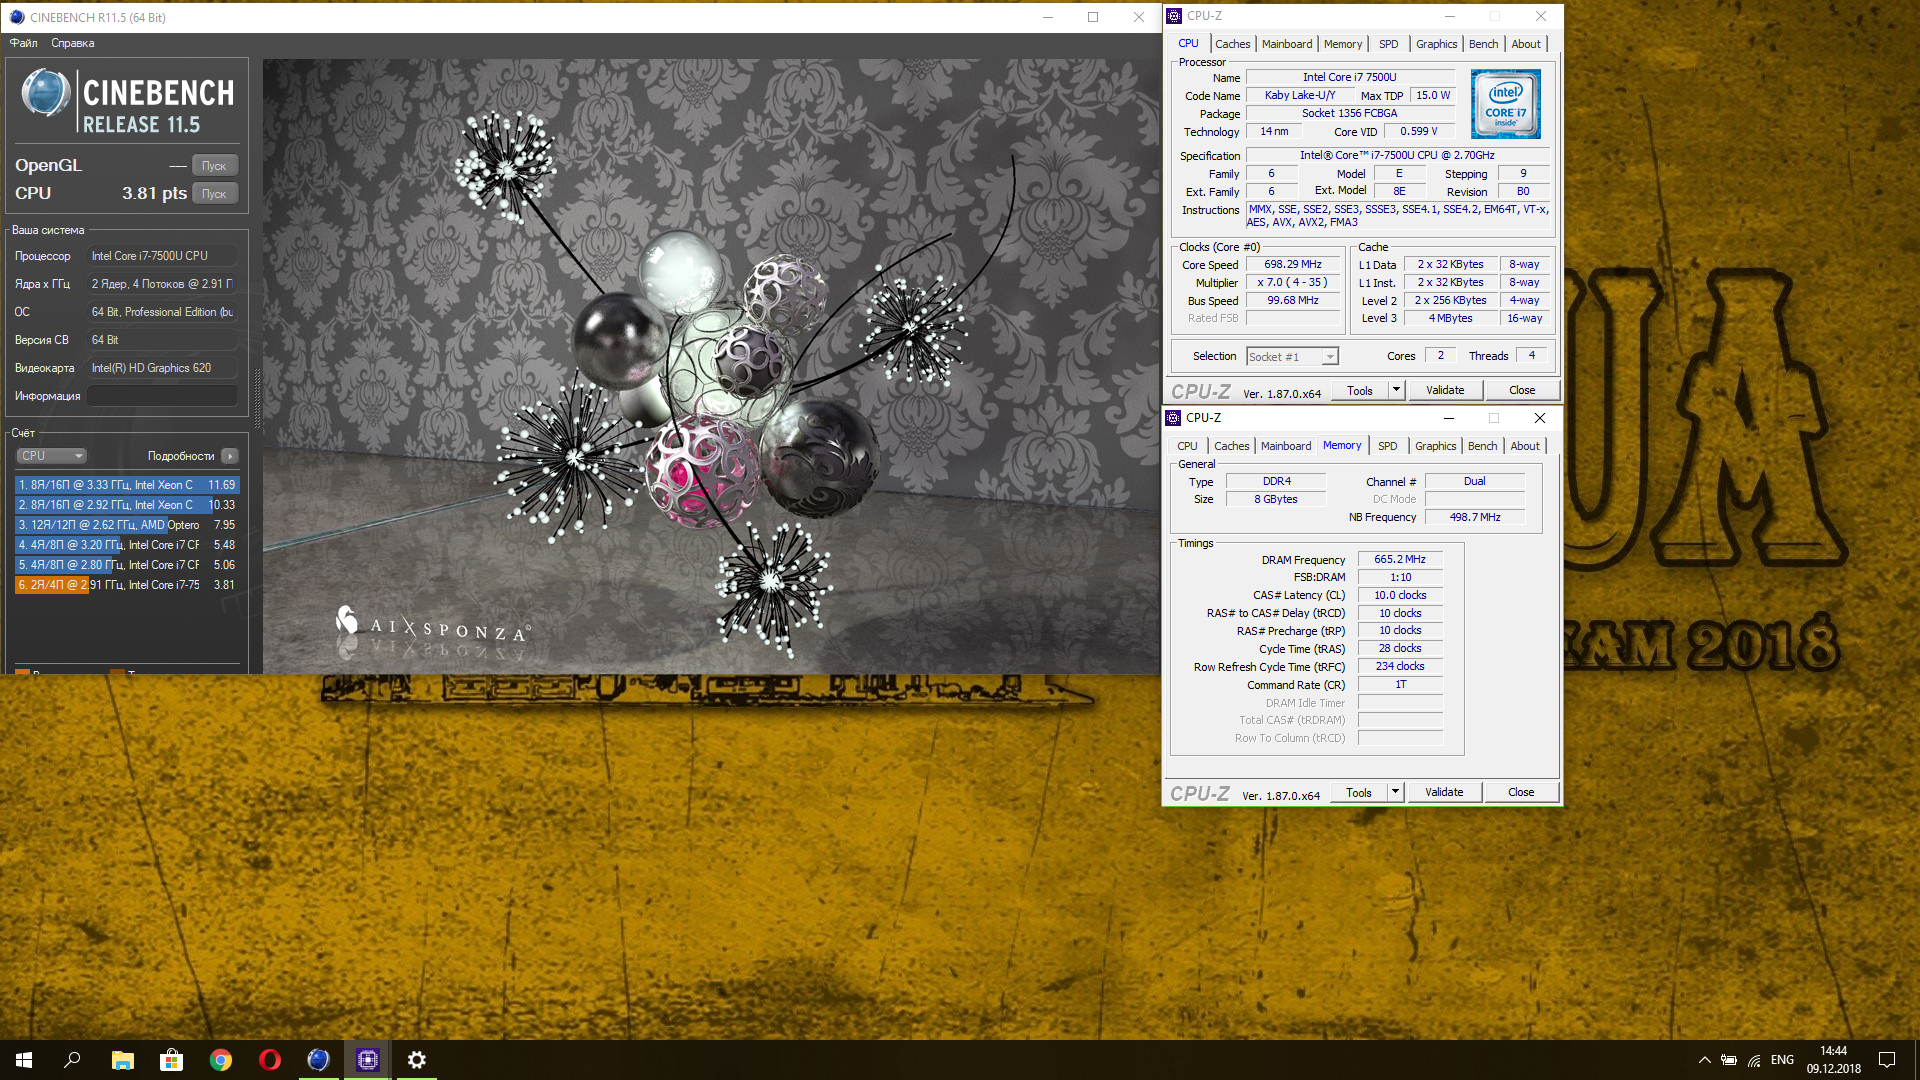This screenshot has height=1080, width=1920.
Task: Click the Intel Core i7 badge in CPU-Z
Action: coord(1505,104)
